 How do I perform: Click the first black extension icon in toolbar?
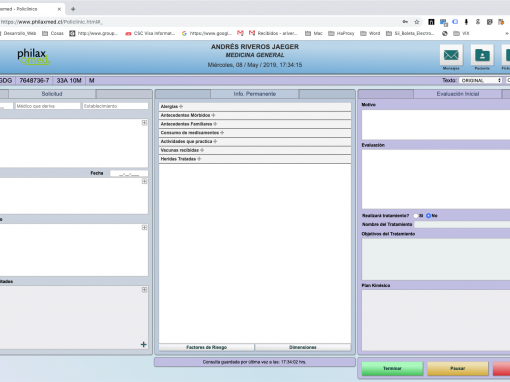[431, 22]
